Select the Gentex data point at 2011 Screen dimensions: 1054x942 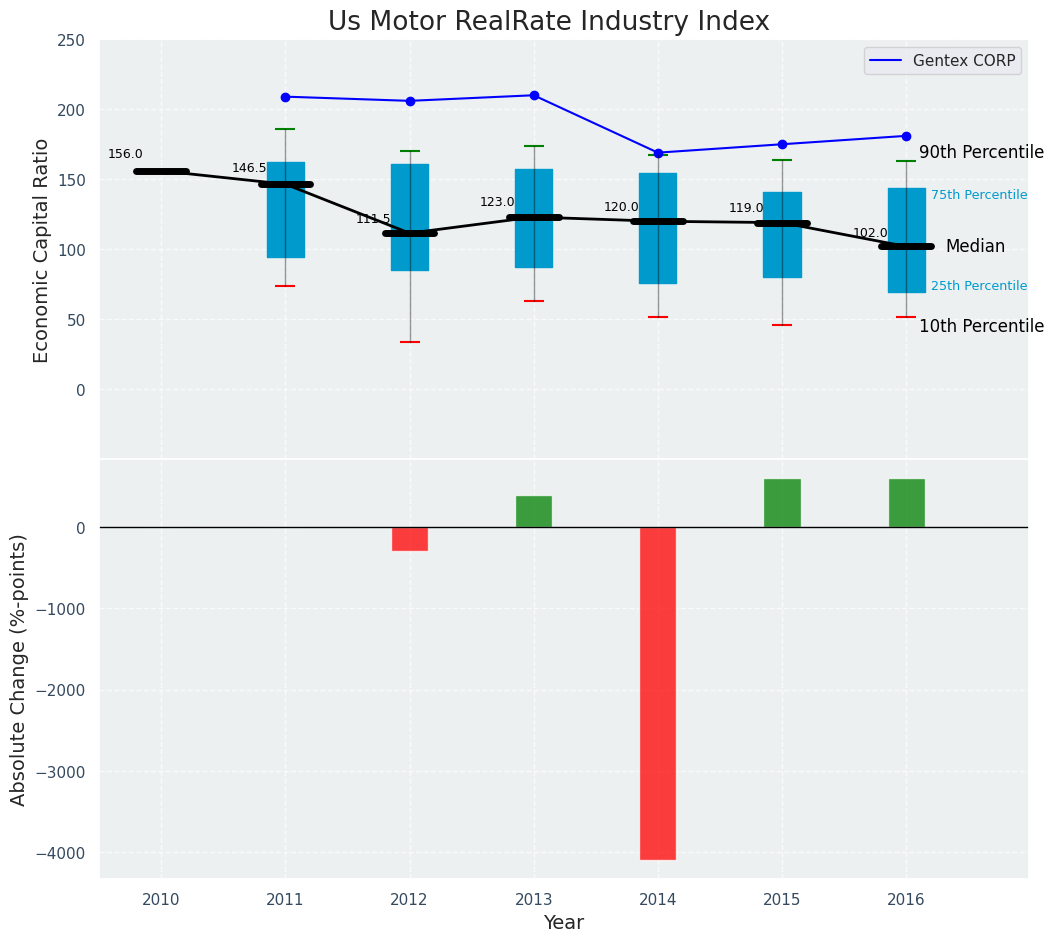pos(286,97)
